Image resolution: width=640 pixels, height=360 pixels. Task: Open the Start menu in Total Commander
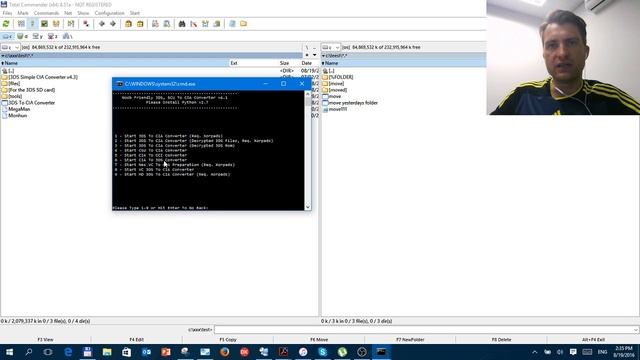(x=134, y=13)
